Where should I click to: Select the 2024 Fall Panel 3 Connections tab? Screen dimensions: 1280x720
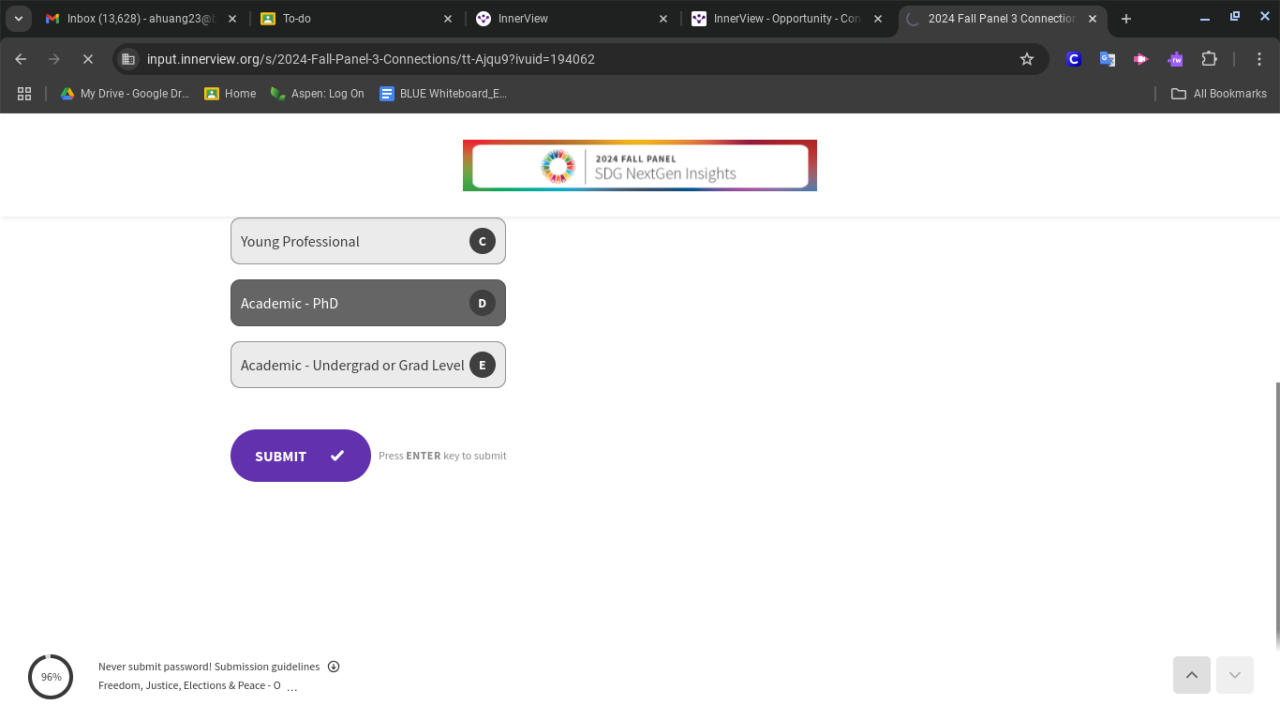point(1001,19)
